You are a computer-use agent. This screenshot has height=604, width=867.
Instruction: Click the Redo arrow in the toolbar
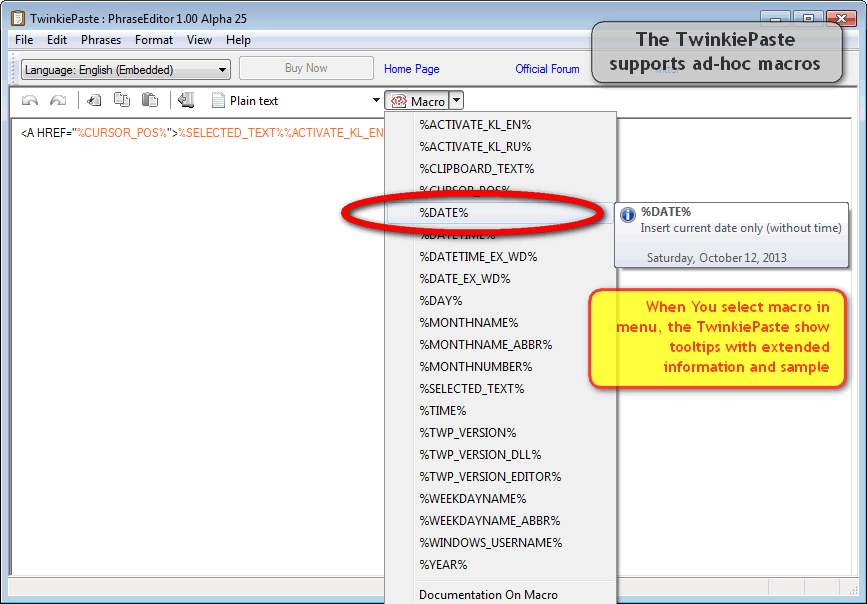[58, 101]
